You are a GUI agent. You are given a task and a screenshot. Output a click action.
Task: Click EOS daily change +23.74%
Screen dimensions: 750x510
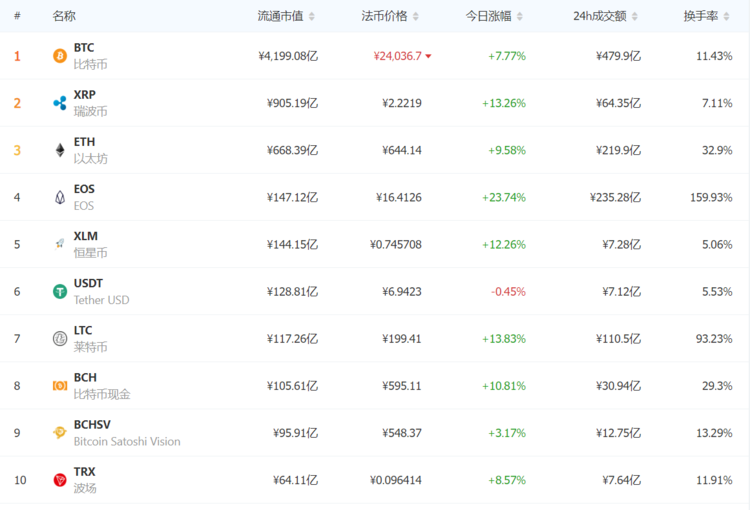[x=504, y=197]
